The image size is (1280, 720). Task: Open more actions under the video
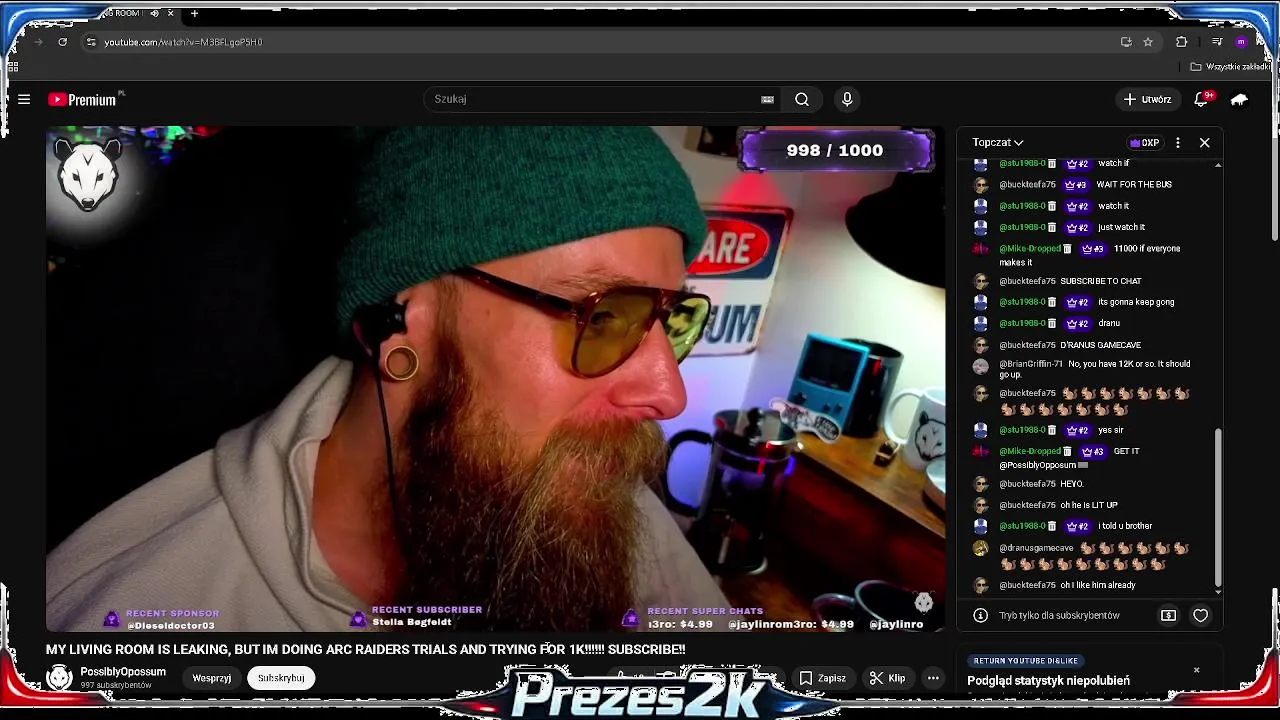(x=933, y=678)
